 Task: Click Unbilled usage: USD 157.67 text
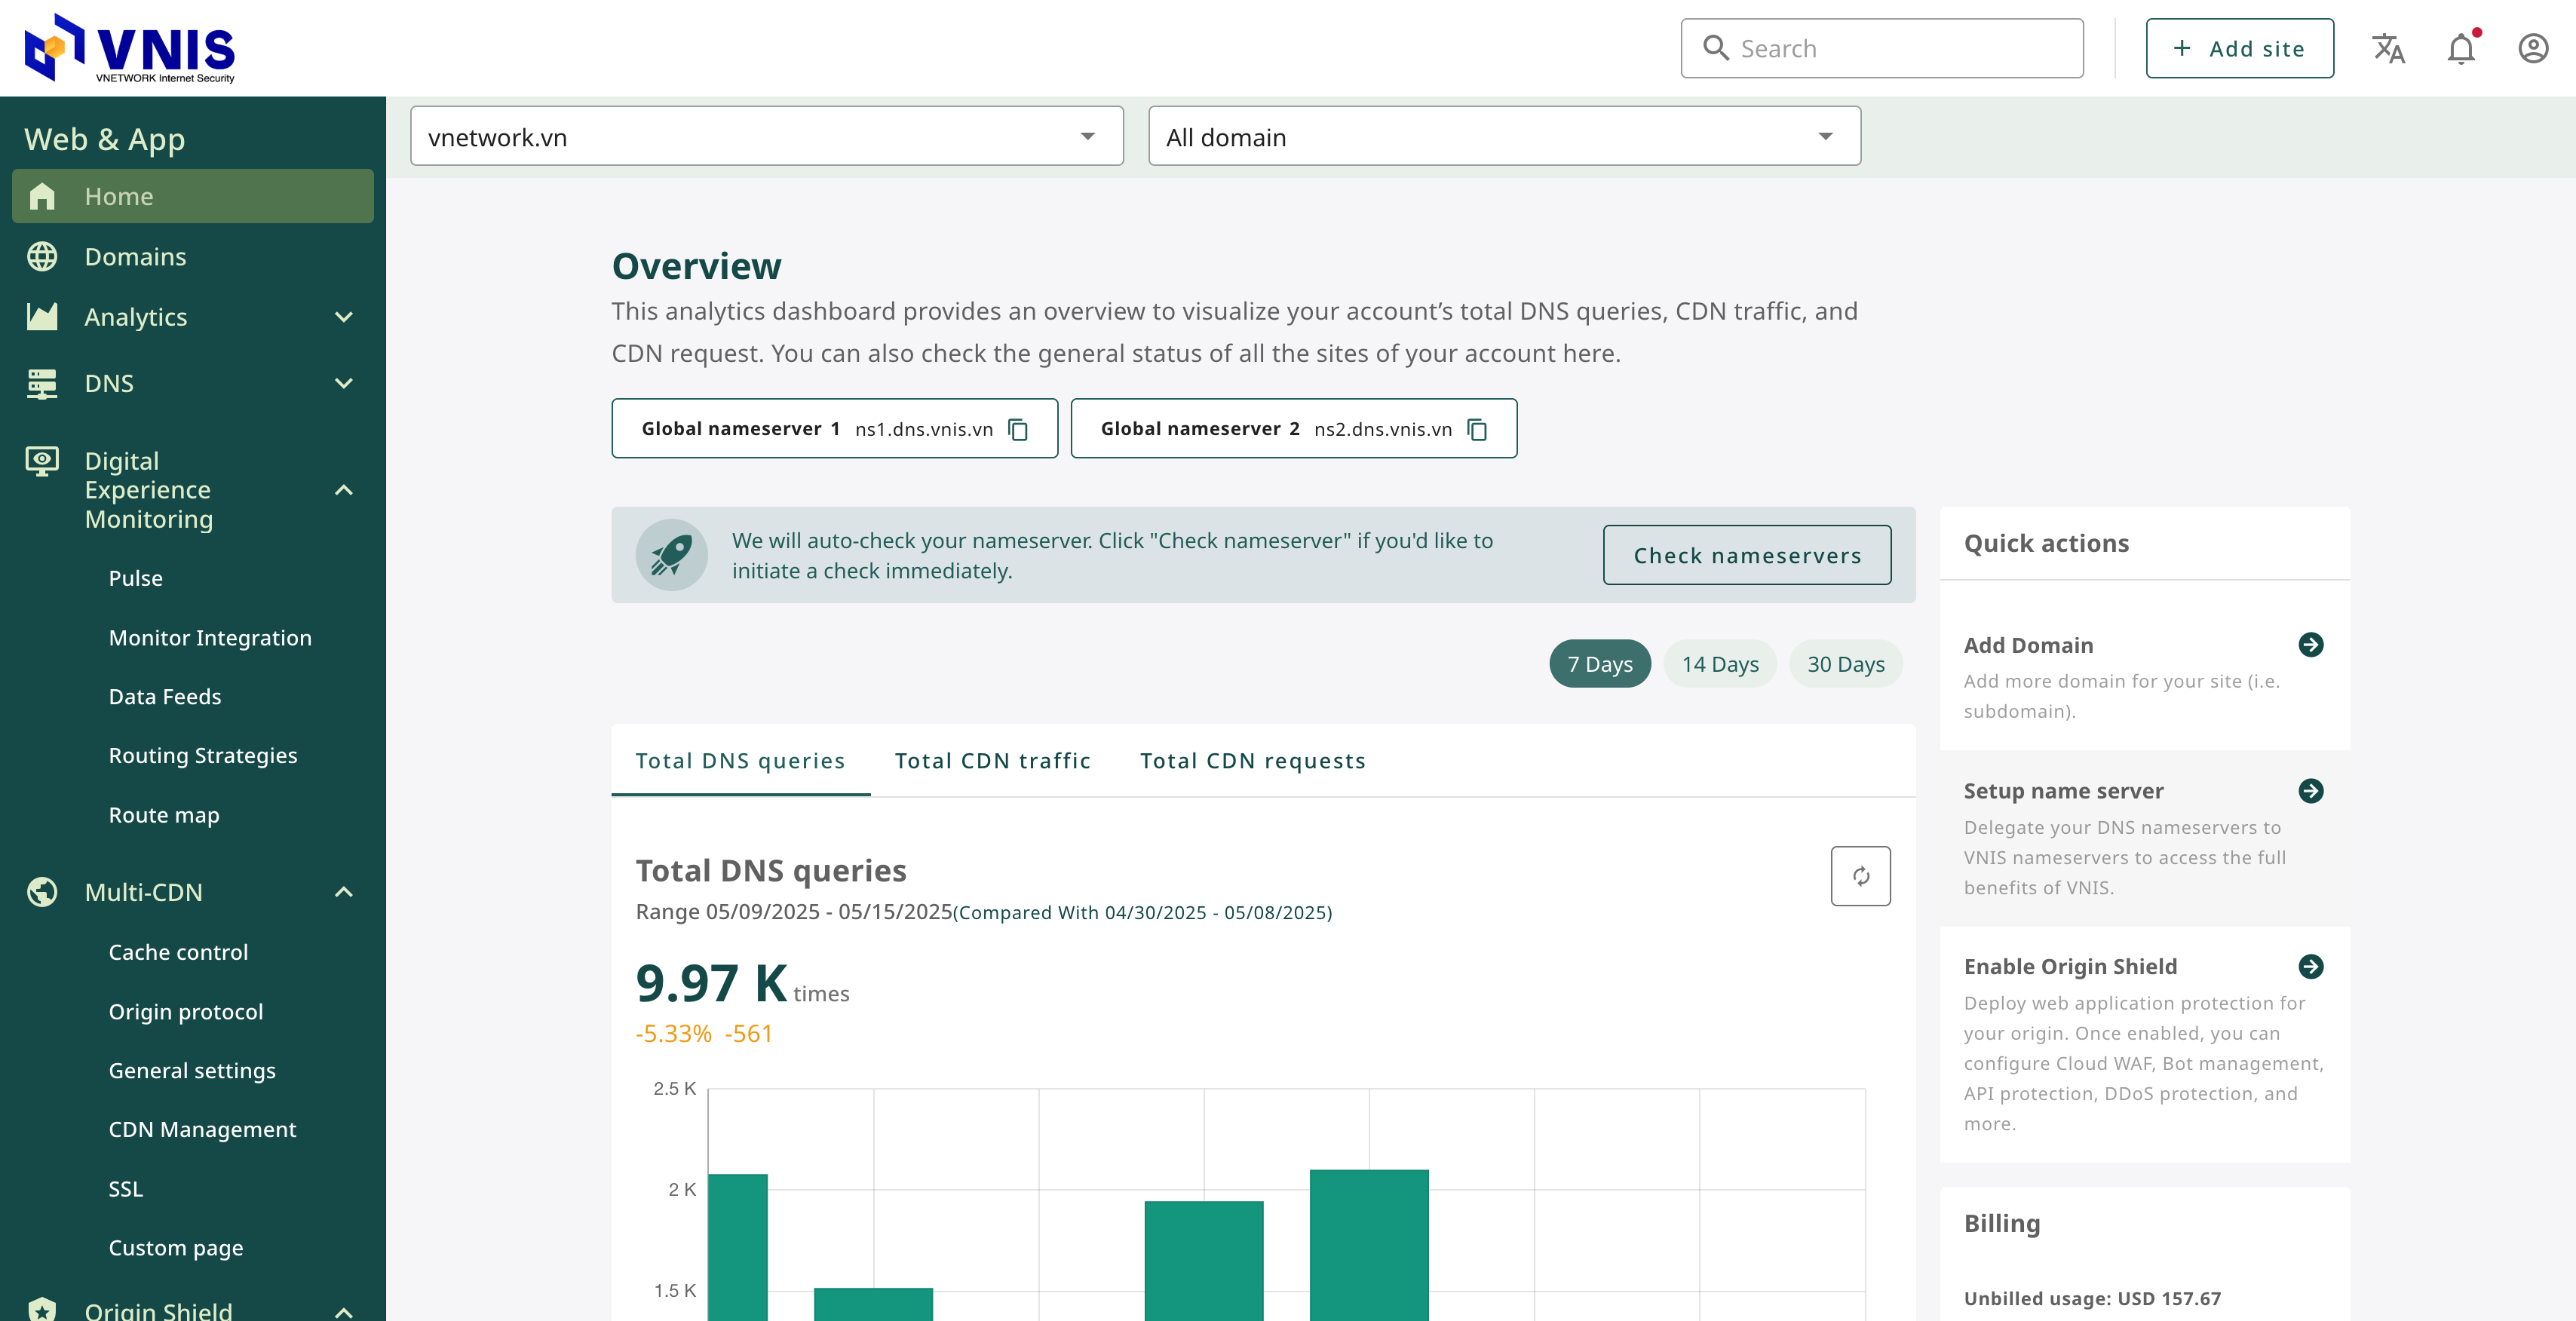click(2092, 1298)
